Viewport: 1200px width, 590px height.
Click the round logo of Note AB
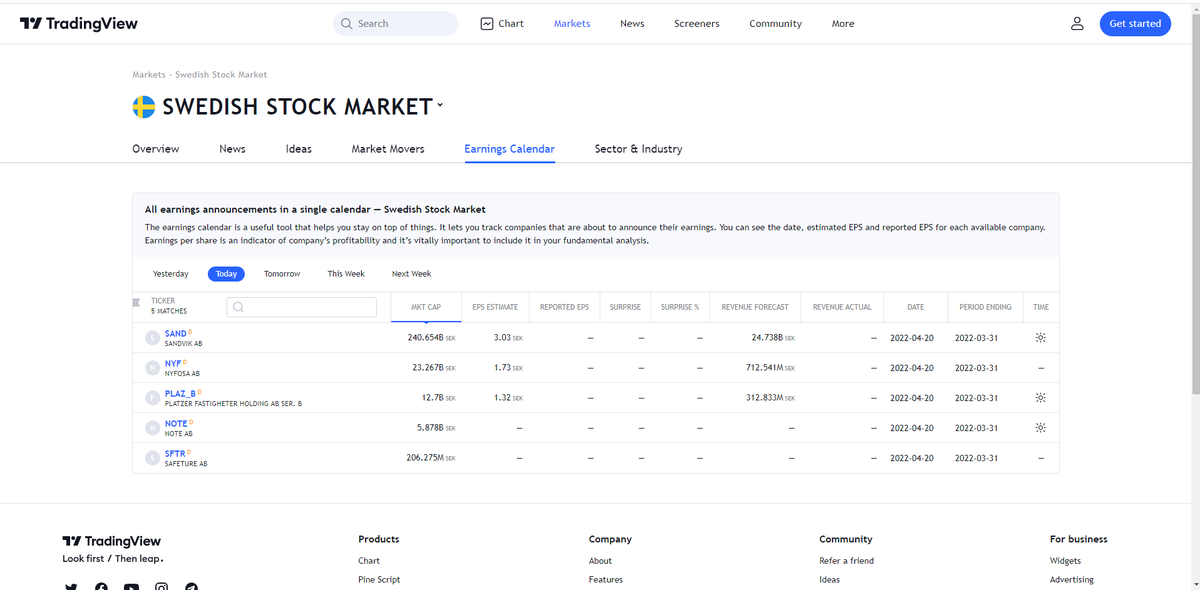(153, 428)
